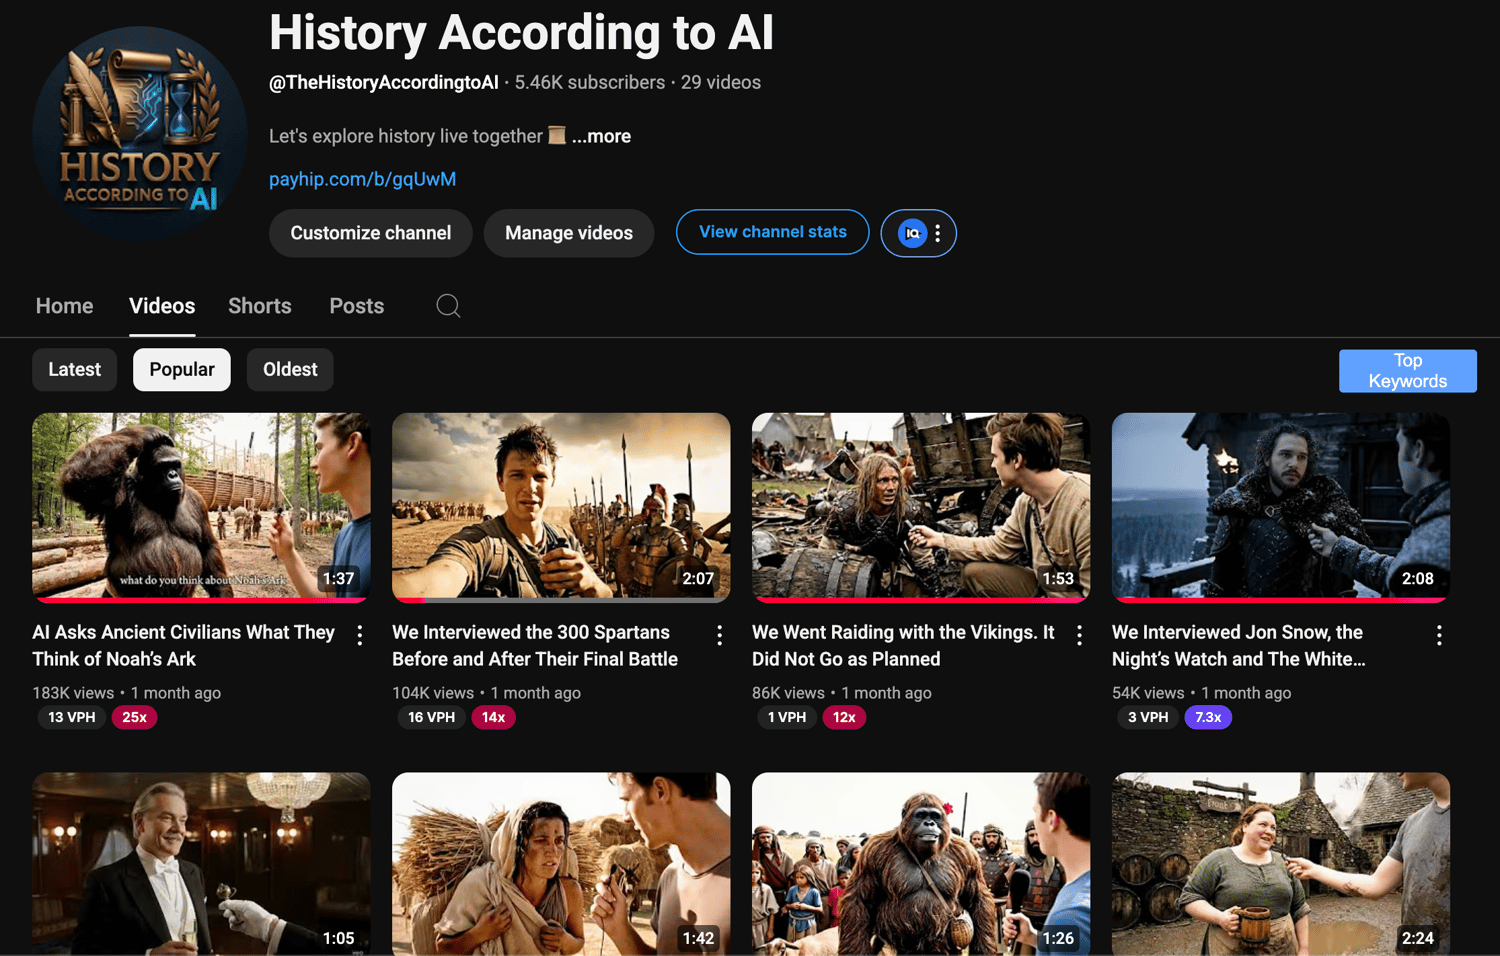Click the 2:08 duration badge
This screenshot has height=956, width=1500.
click(x=1418, y=579)
